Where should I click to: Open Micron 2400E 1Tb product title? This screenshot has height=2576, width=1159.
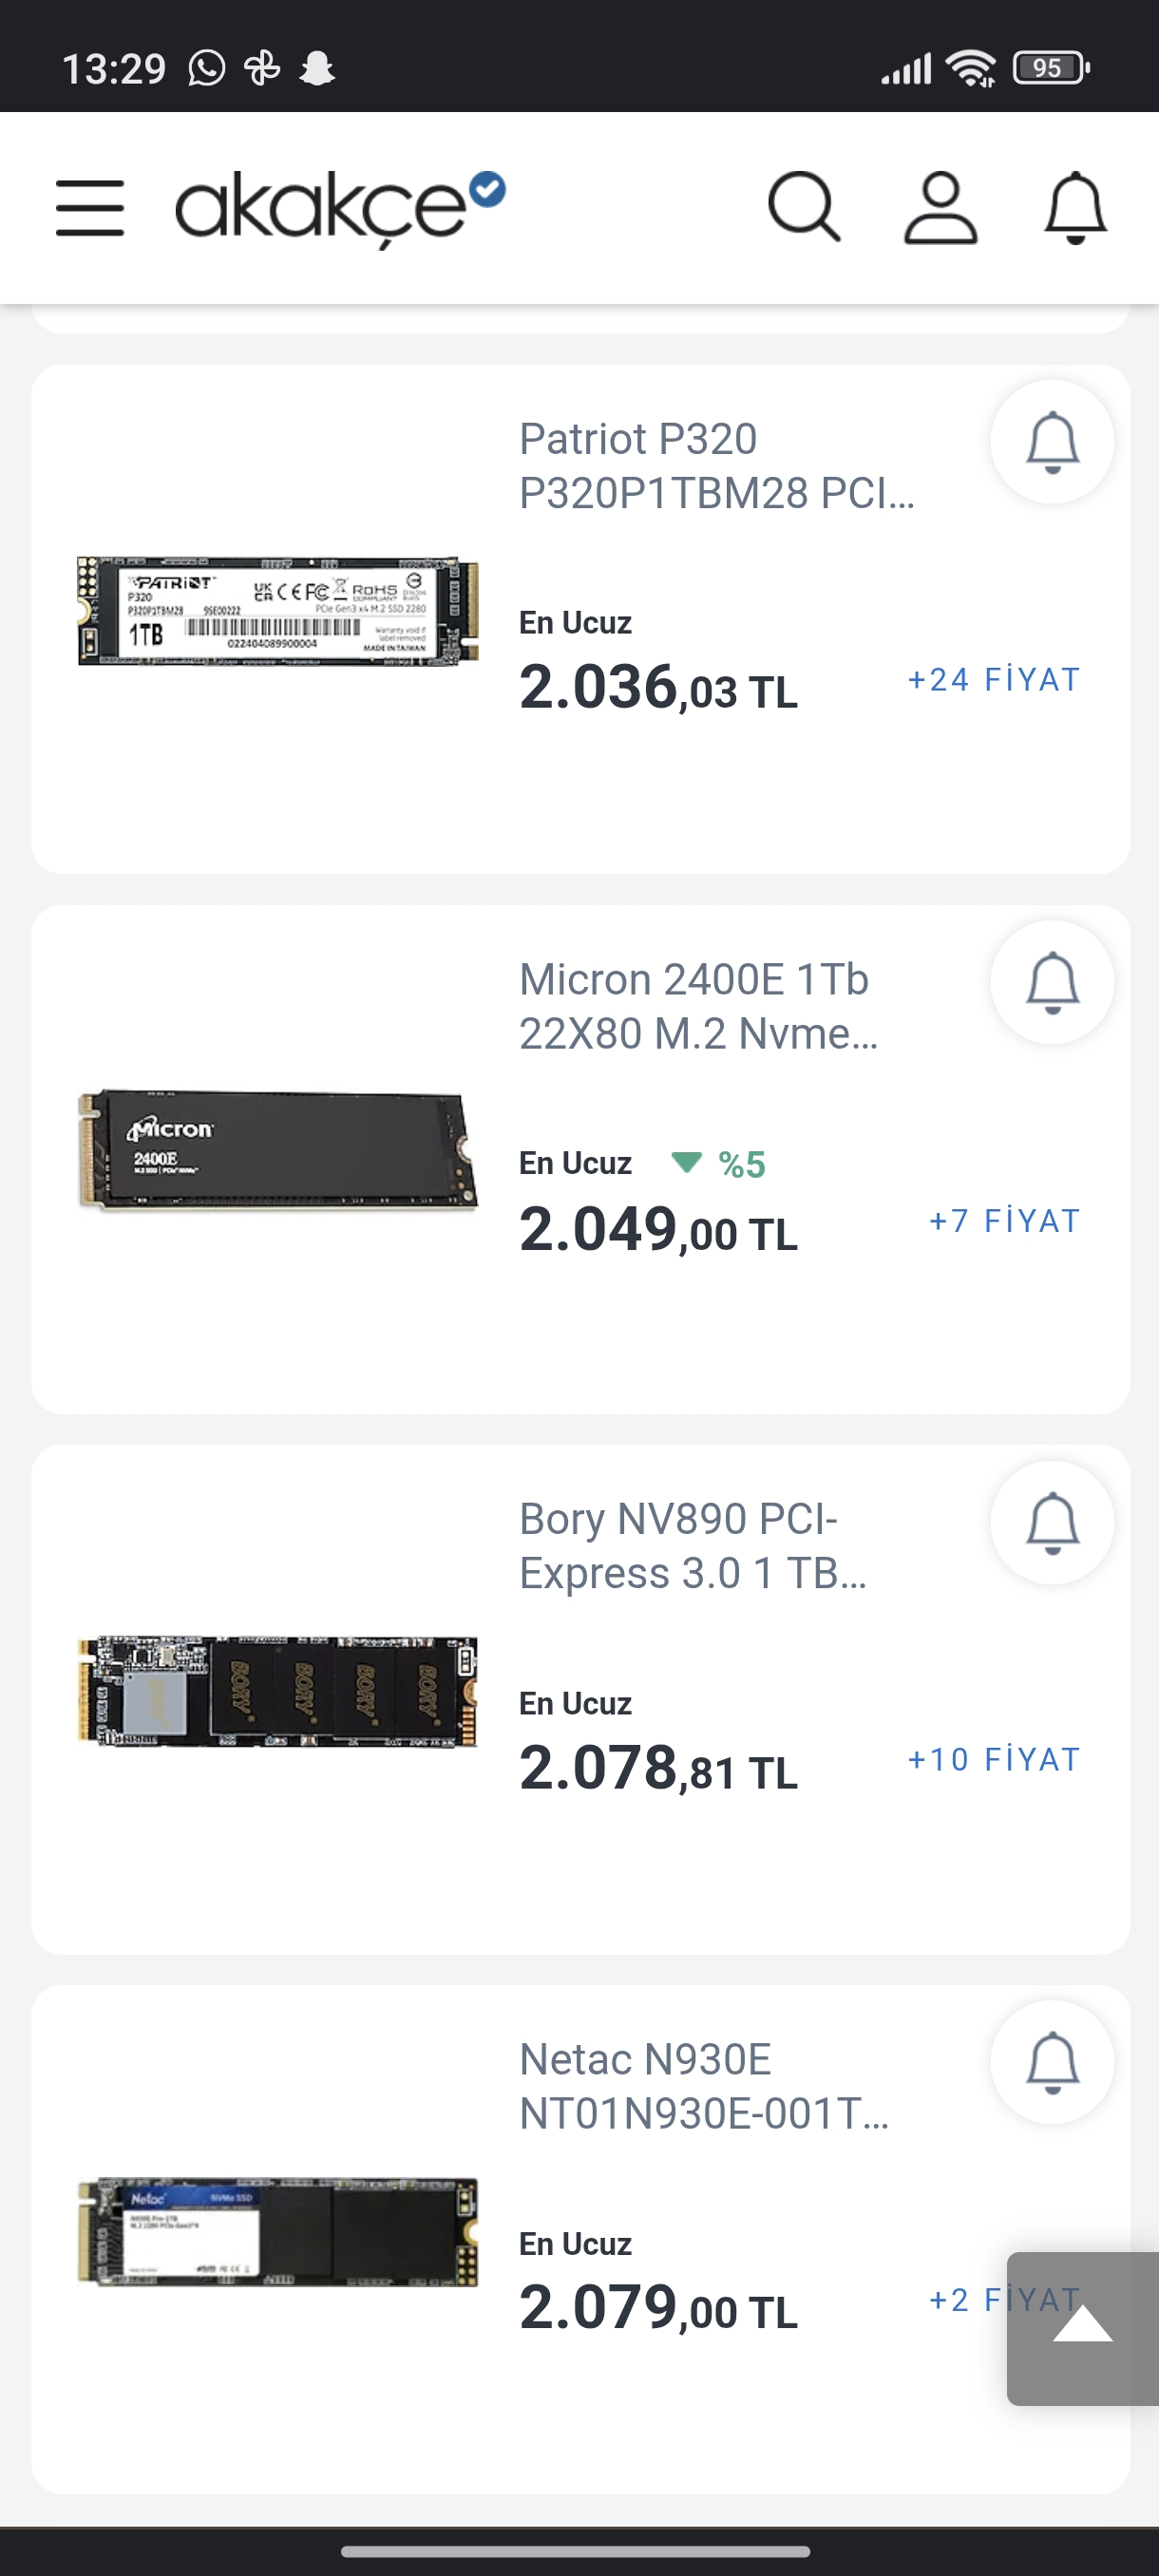coord(698,1006)
